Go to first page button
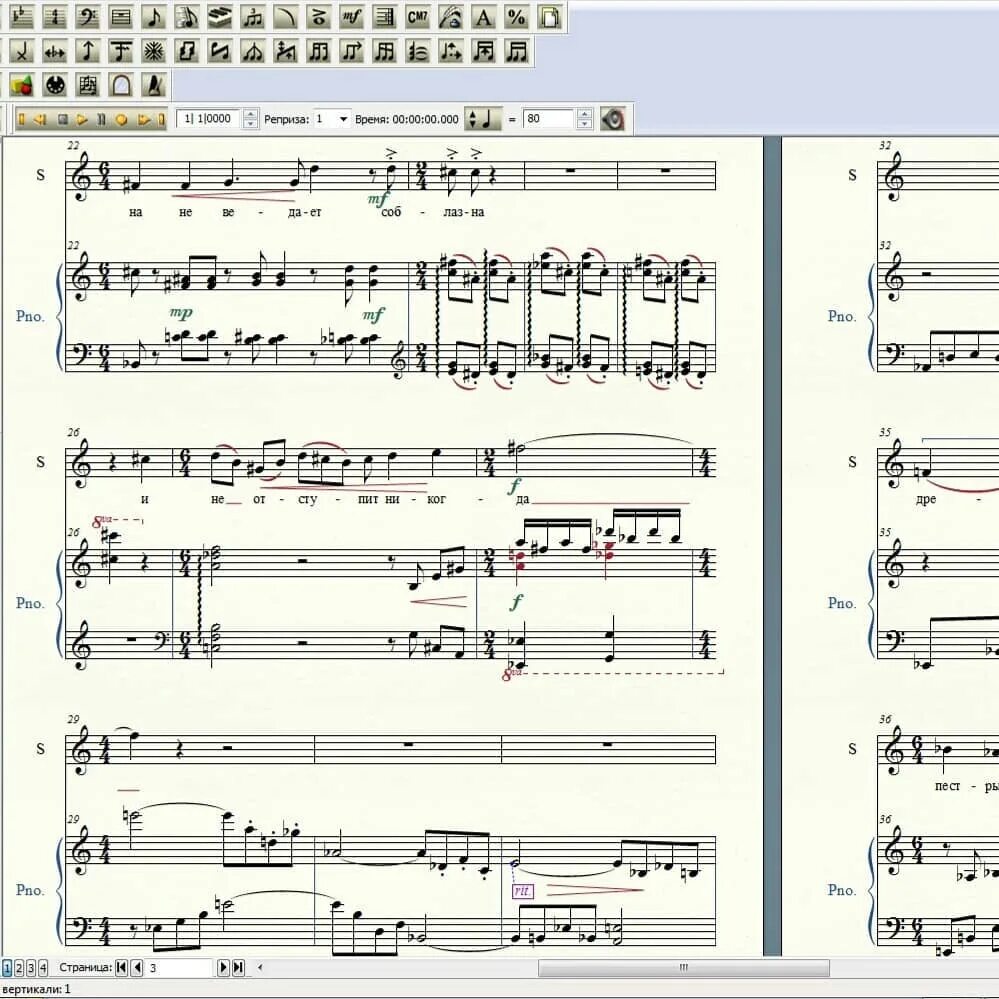 (121, 968)
